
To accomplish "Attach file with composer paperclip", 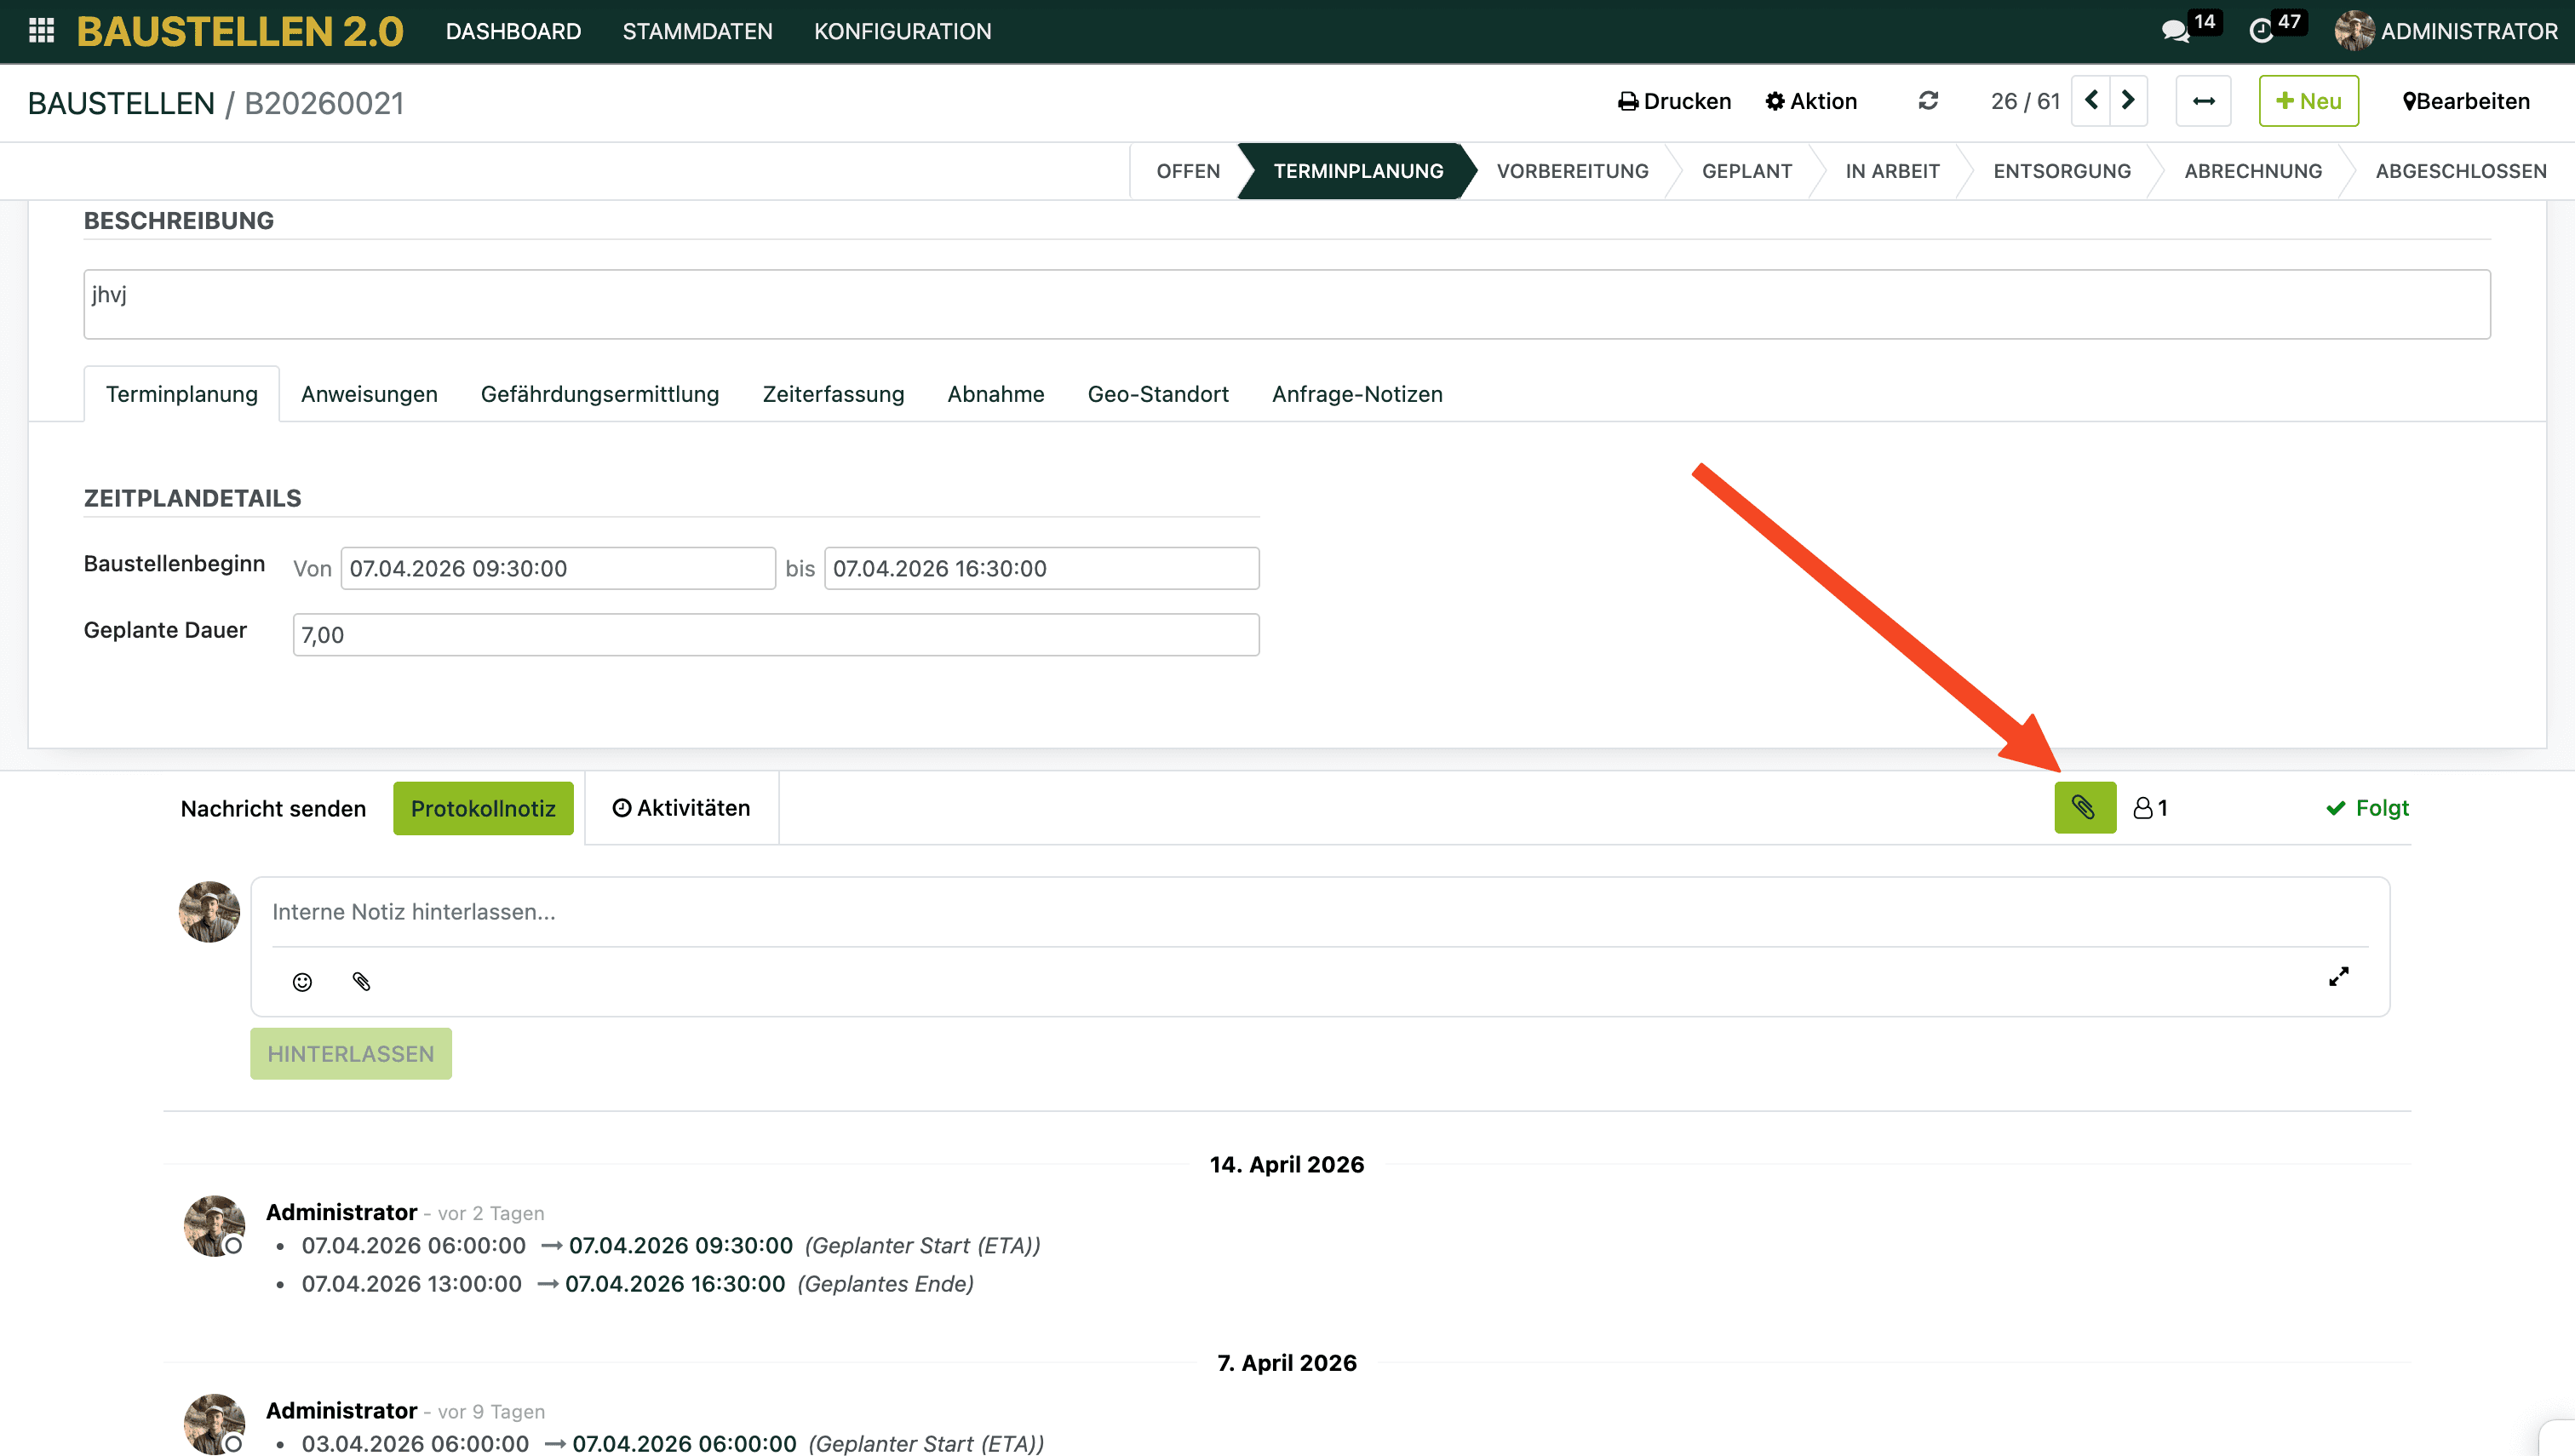I will 361,982.
